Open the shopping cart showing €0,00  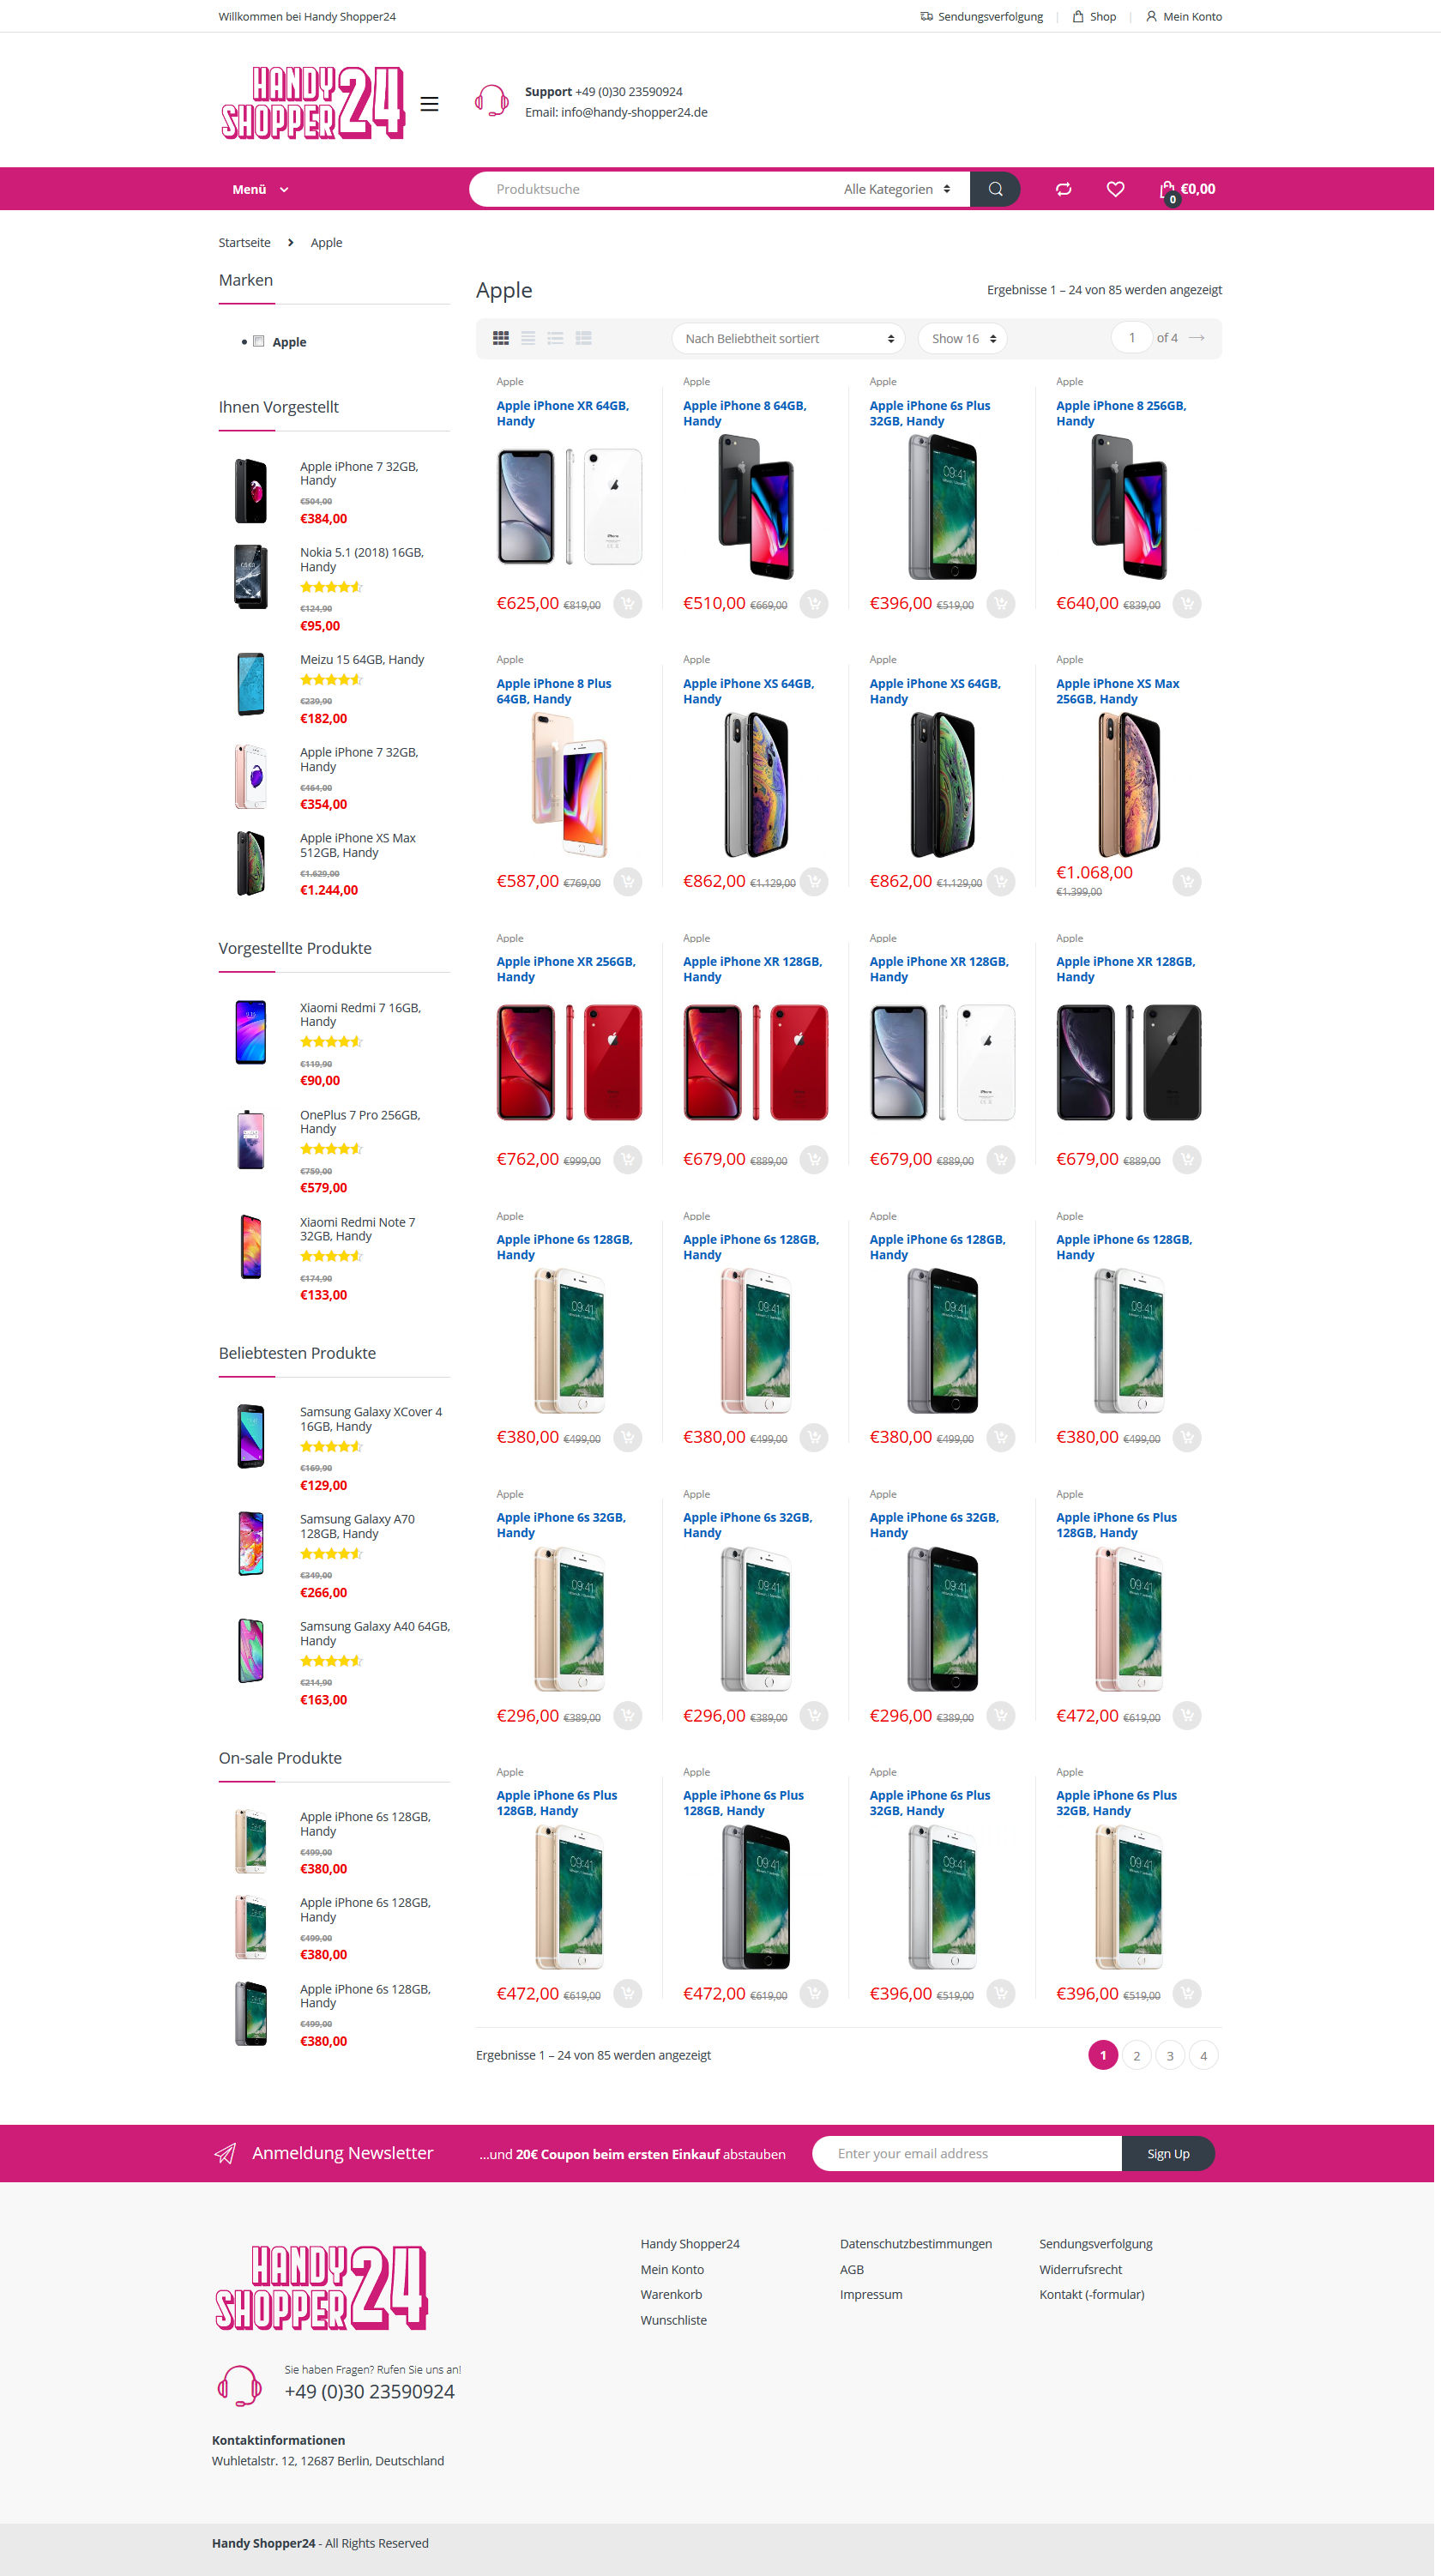1187,189
